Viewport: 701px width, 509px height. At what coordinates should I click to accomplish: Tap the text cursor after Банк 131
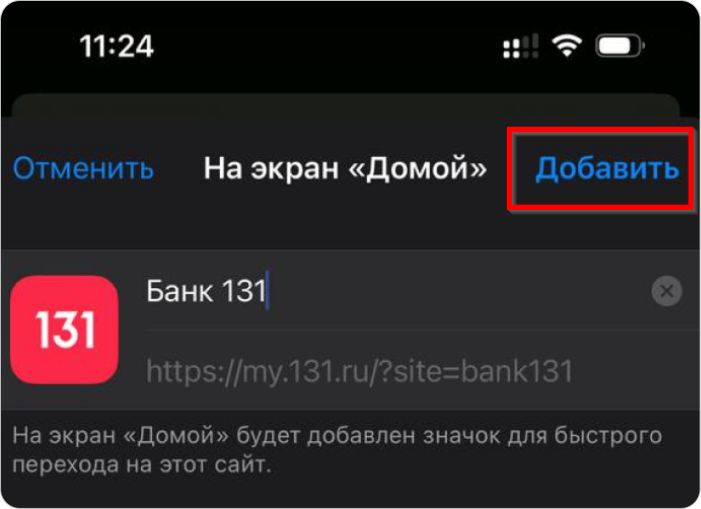[267, 290]
